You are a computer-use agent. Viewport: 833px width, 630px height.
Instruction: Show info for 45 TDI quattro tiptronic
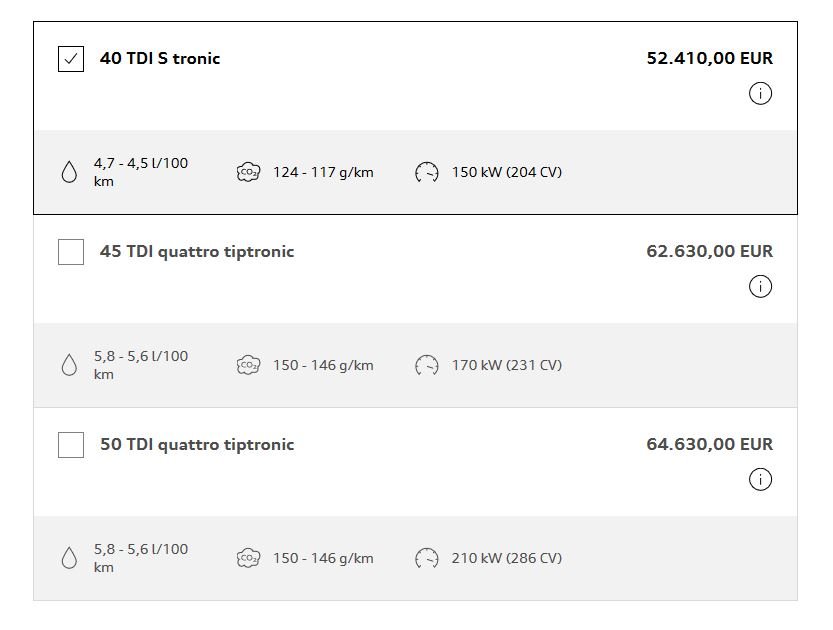(760, 286)
